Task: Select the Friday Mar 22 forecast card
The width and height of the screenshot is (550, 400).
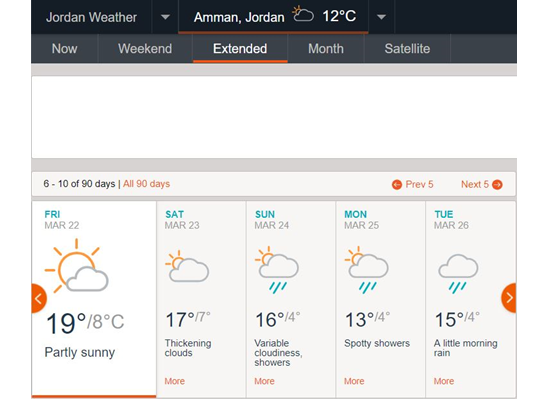Action: coord(94,299)
